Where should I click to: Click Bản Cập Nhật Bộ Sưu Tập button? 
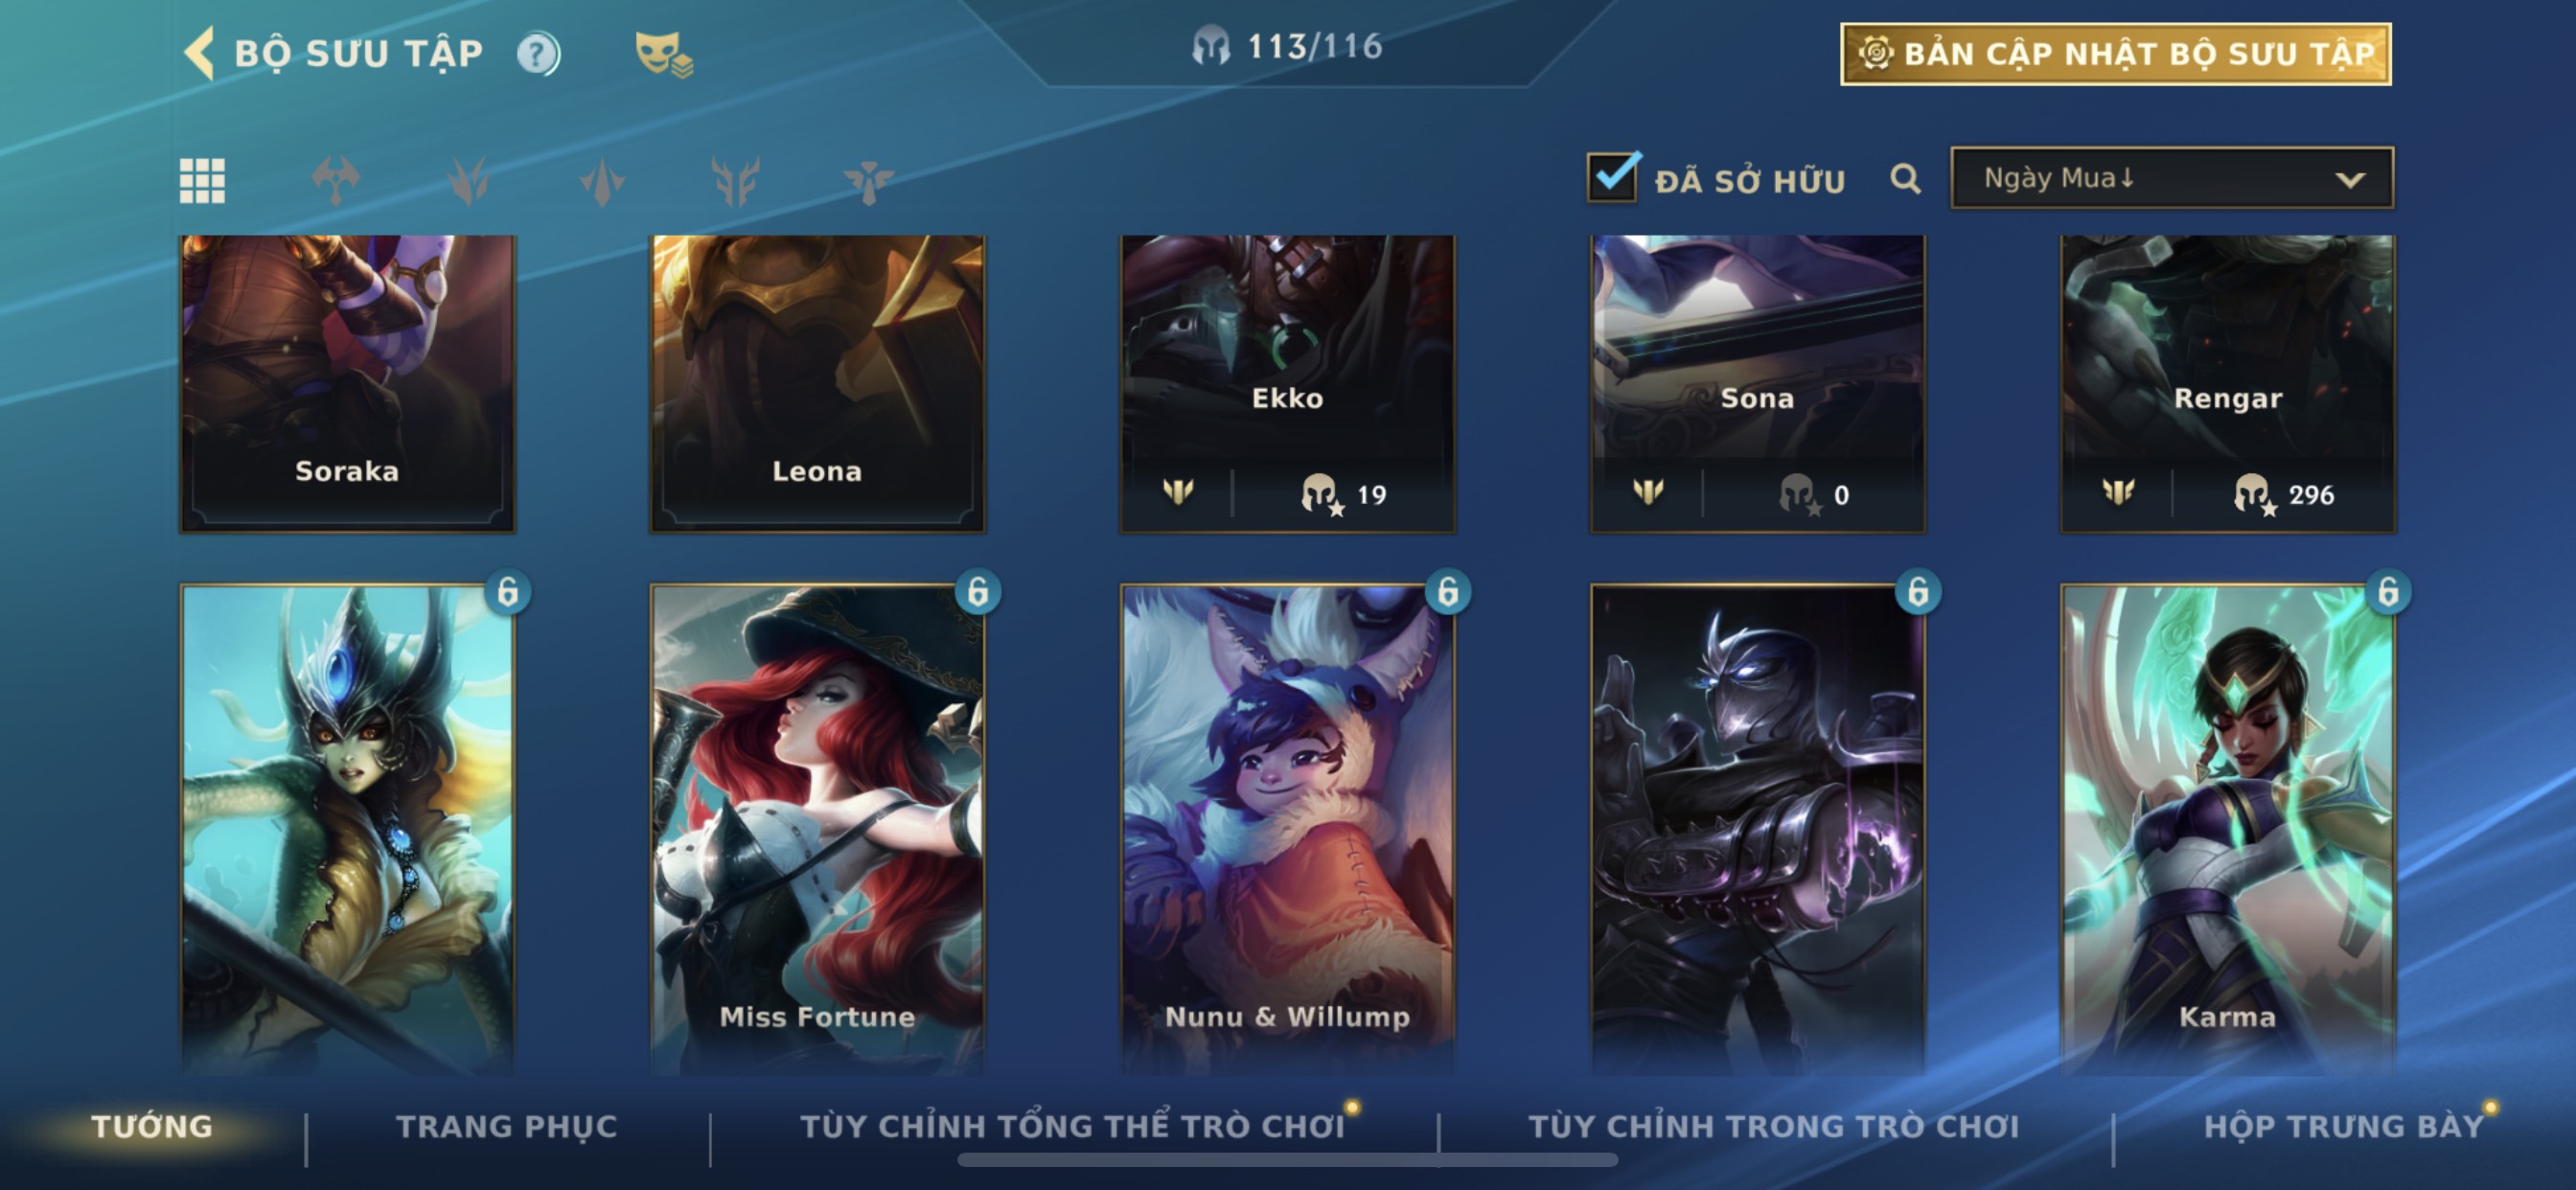pyautogui.click(x=2116, y=54)
